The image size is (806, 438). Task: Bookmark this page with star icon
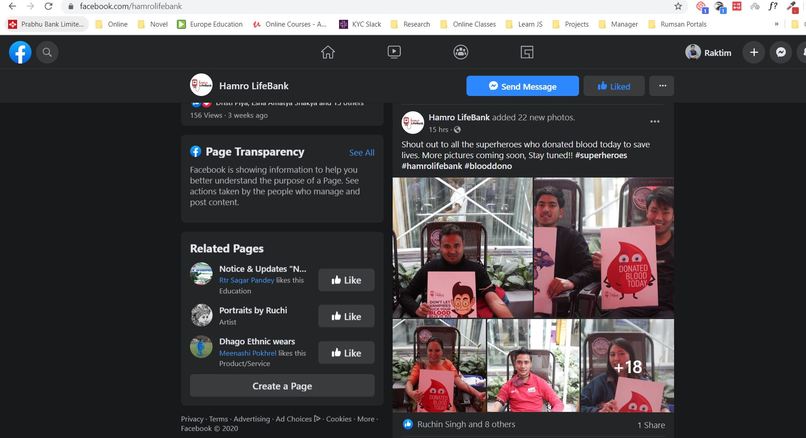coord(678,6)
